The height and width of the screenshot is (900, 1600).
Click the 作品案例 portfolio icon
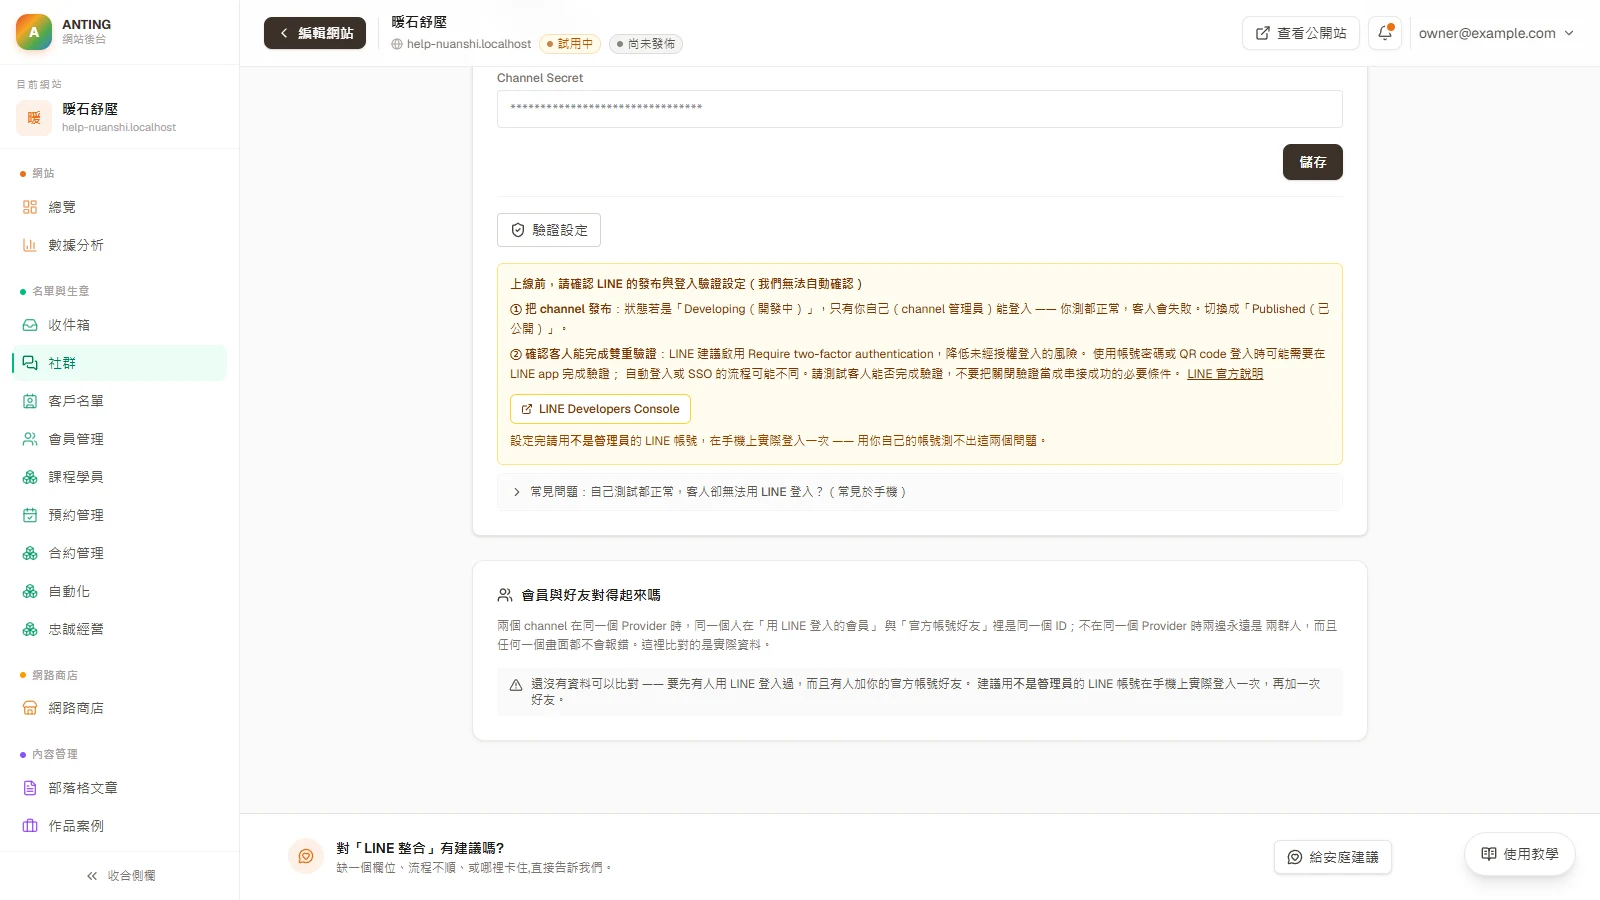tap(30, 826)
